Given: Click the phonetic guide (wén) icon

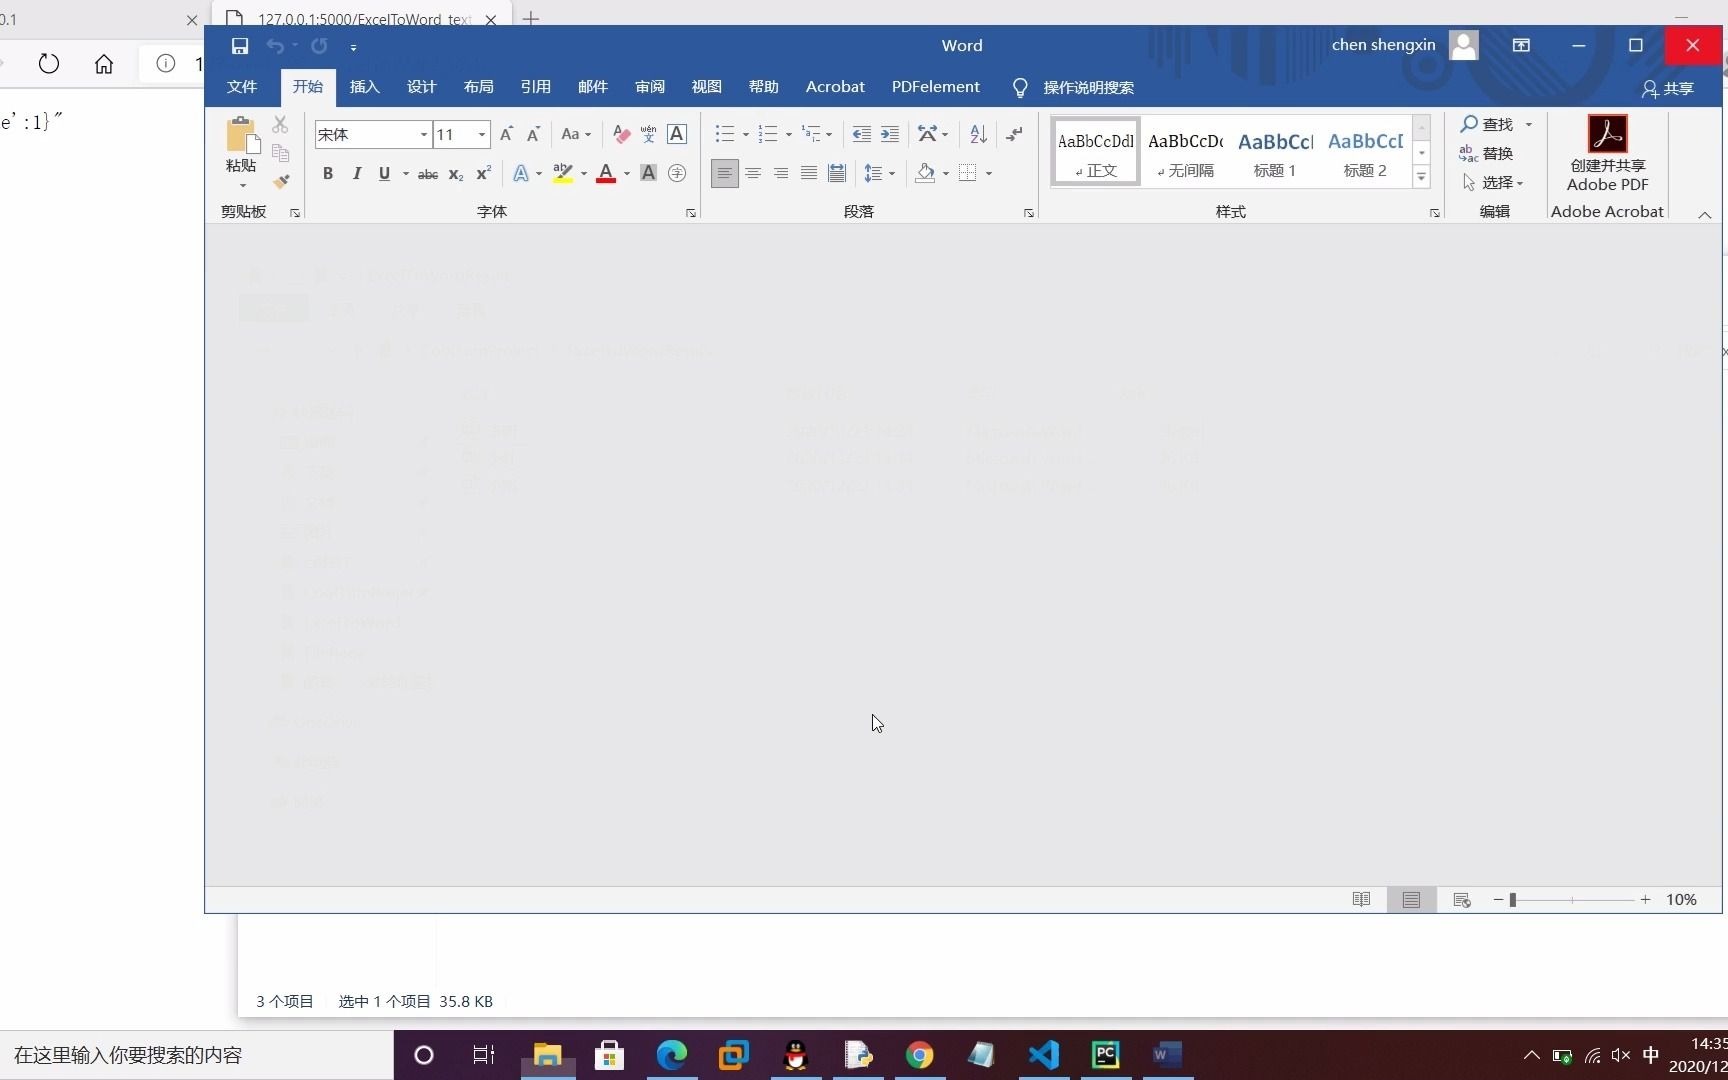Looking at the screenshot, I should tap(649, 134).
